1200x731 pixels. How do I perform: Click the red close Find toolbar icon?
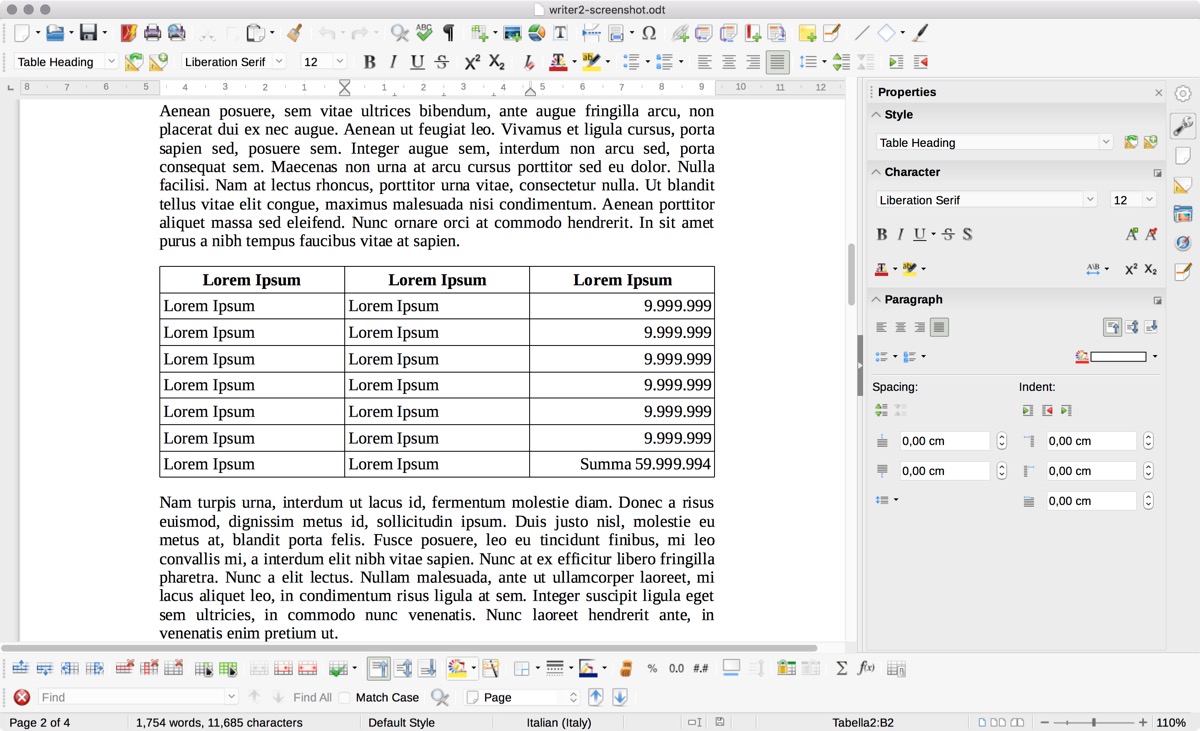point(21,697)
